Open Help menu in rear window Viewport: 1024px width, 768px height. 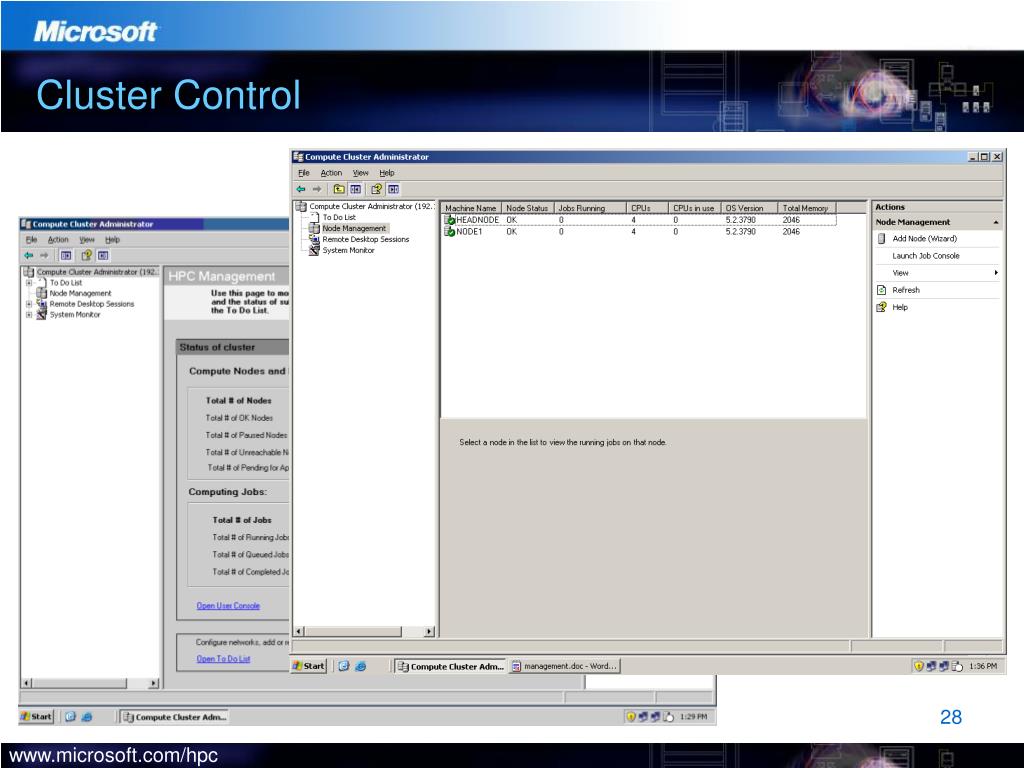[112, 240]
